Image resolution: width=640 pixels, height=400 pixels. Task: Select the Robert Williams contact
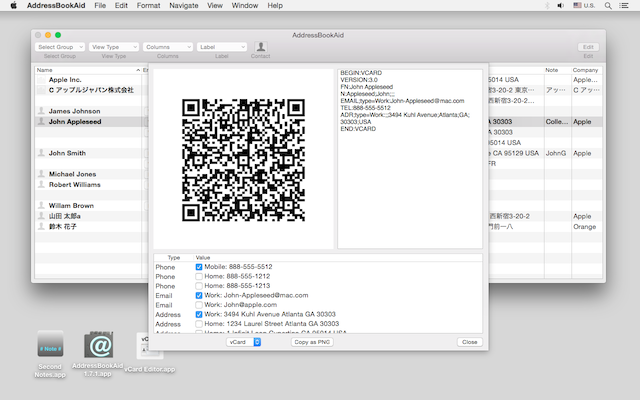pyautogui.click(x=75, y=184)
